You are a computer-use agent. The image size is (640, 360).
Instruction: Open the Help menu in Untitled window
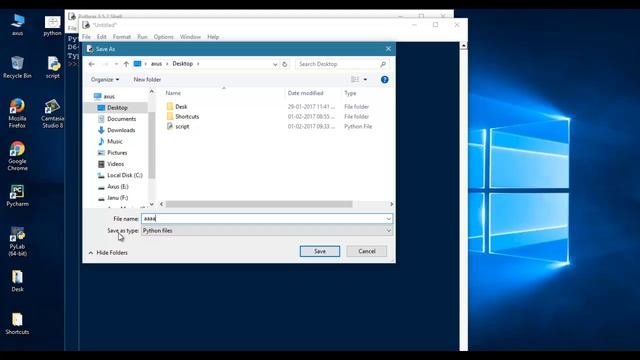pyautogui.click(x=213, y=37)
